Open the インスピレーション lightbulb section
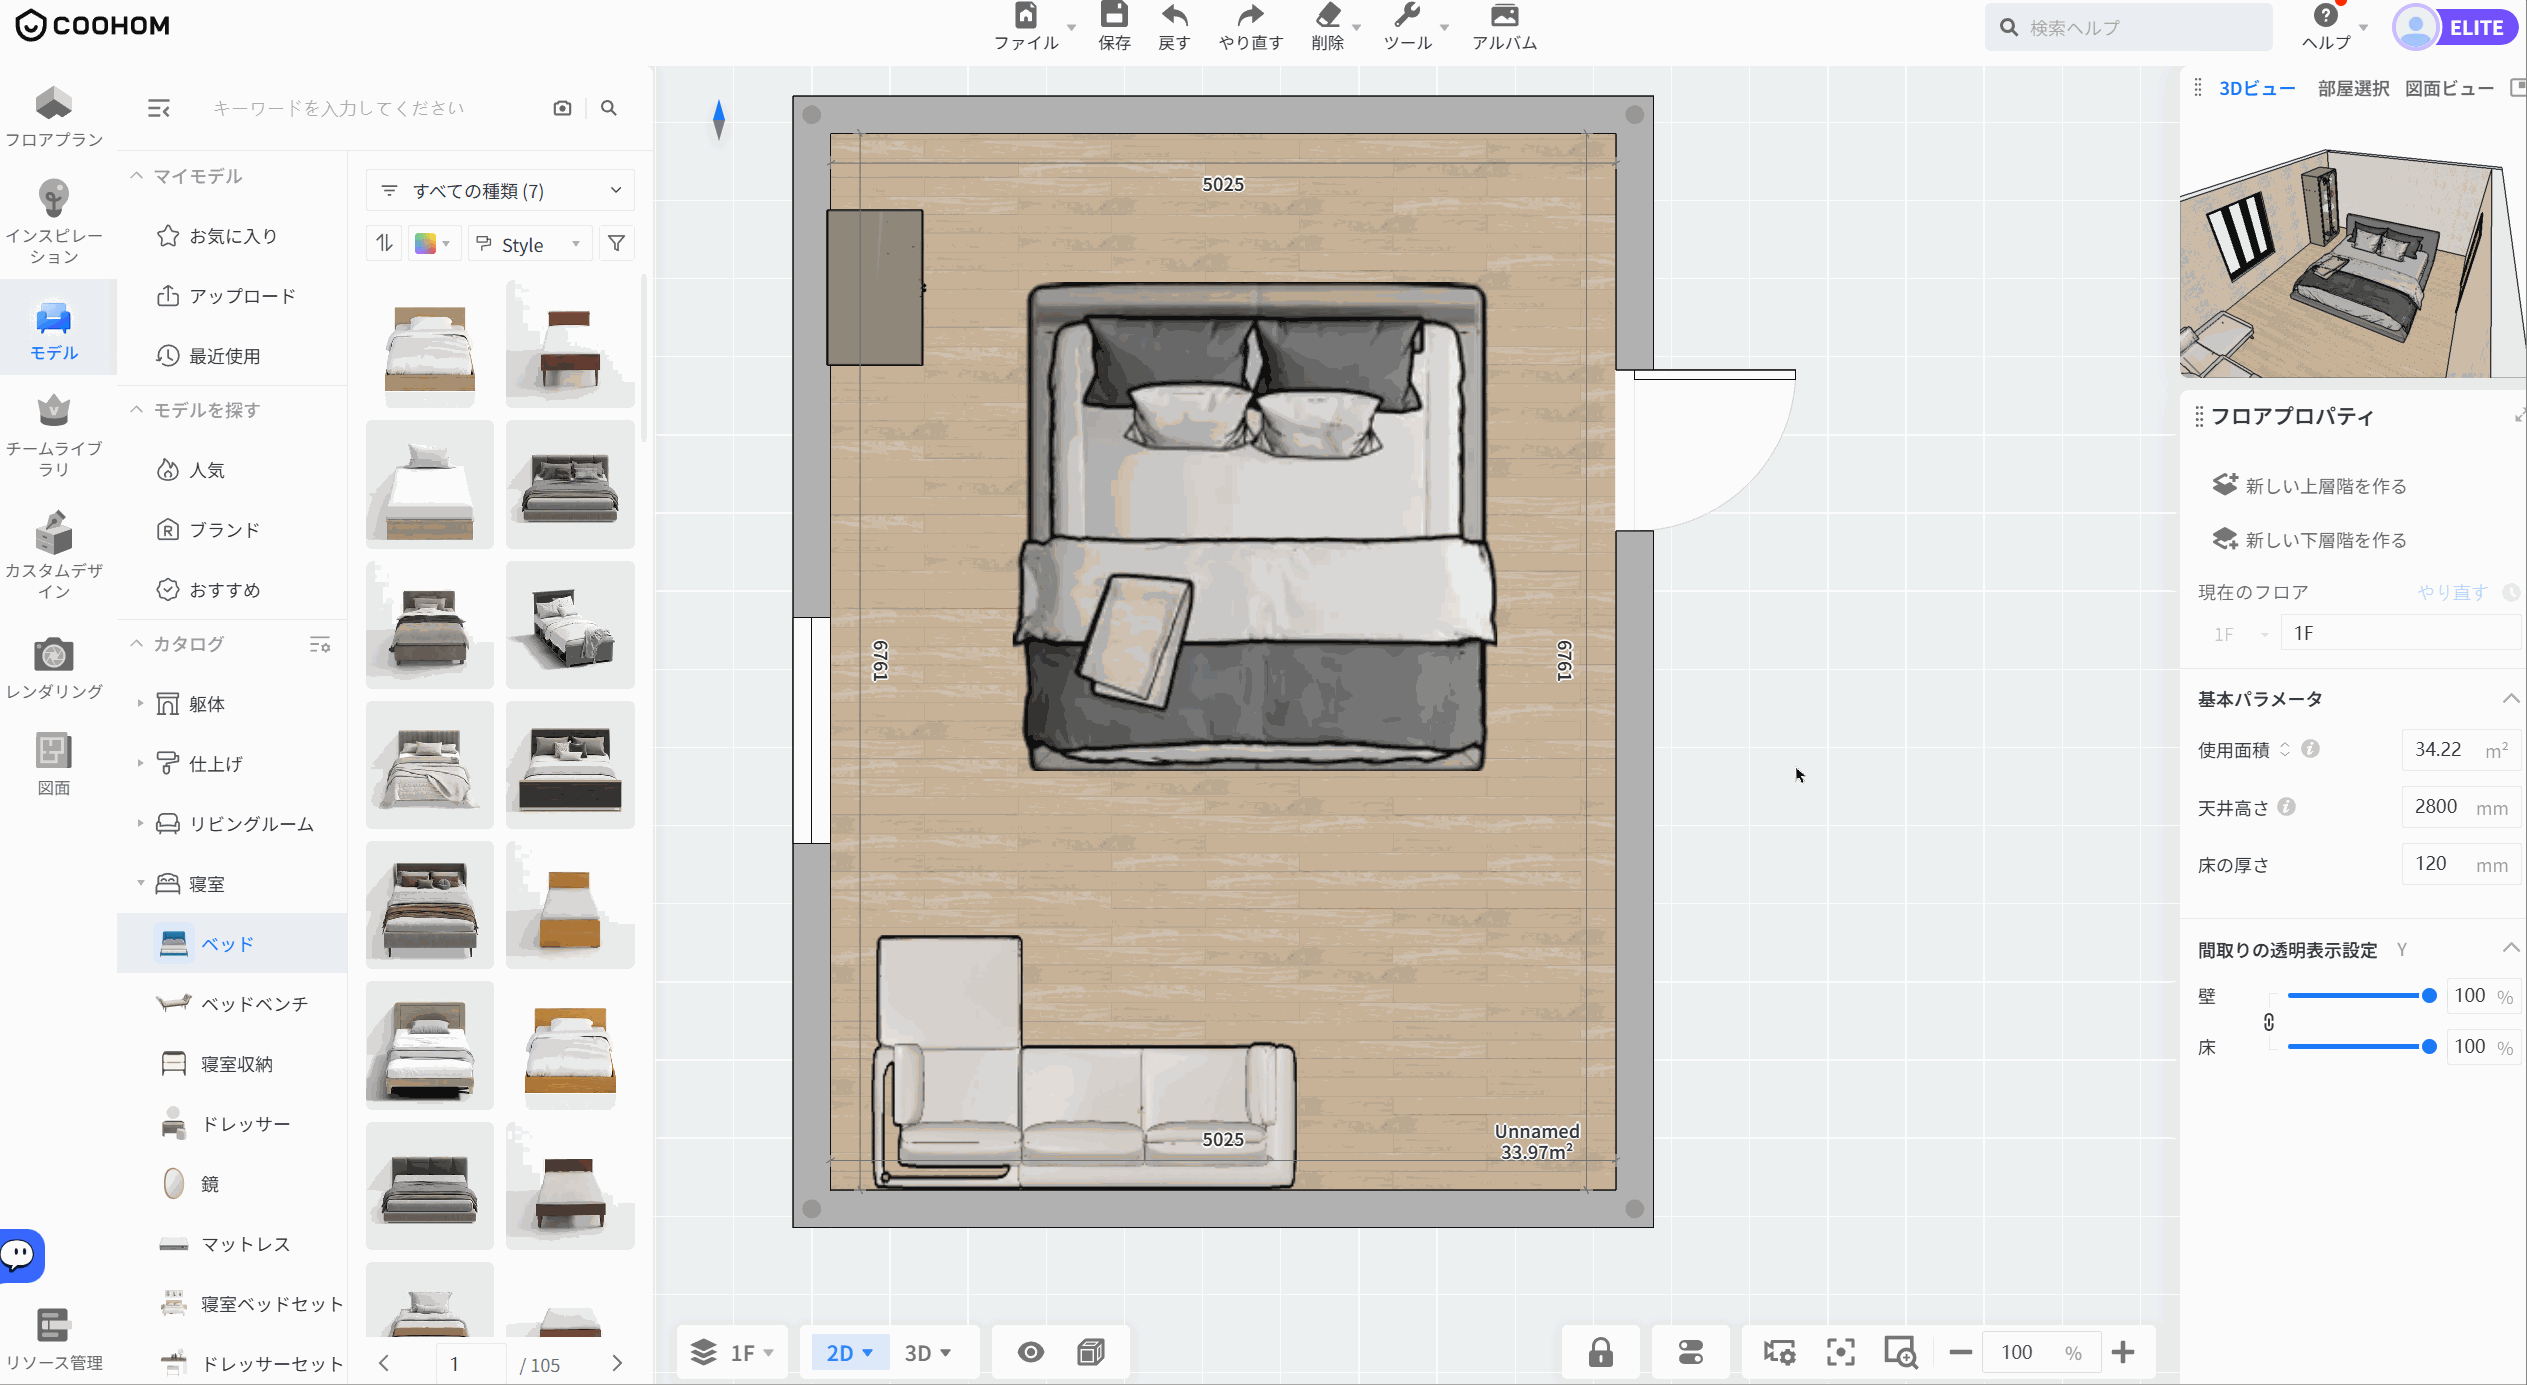This screenshot has width=2527, height=1385. tap(54, 222)
